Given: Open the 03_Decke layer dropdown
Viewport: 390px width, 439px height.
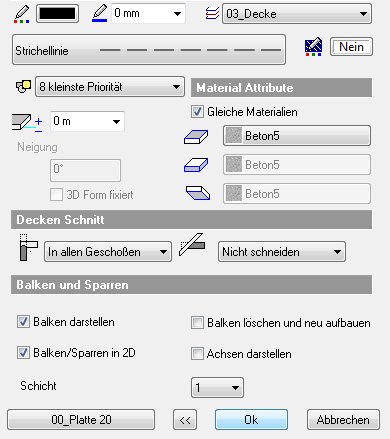Looking at the screenshot, I should pyautogui.click(x=297, y=14).
